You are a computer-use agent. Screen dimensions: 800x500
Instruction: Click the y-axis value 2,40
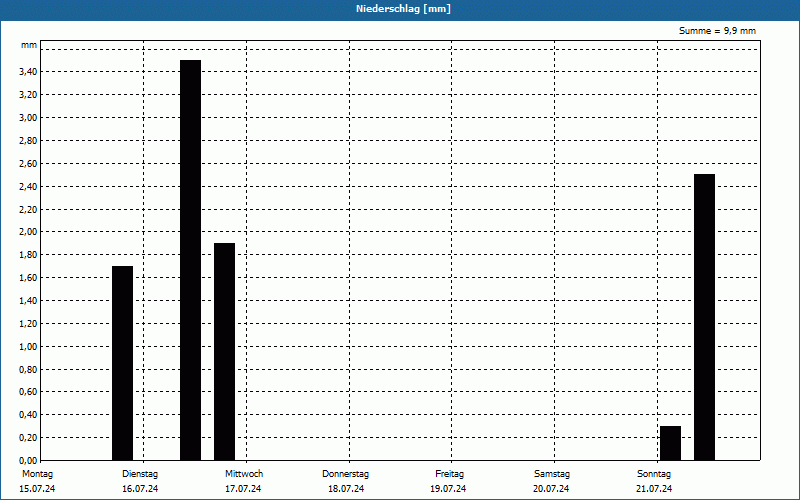(28, 187)
